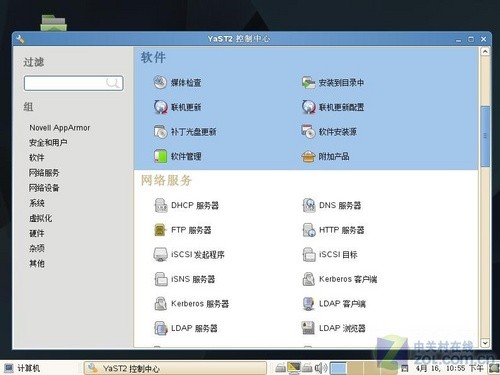Open the DHCP 服务器 icon

pyautogui.click(x=161, y=205)
